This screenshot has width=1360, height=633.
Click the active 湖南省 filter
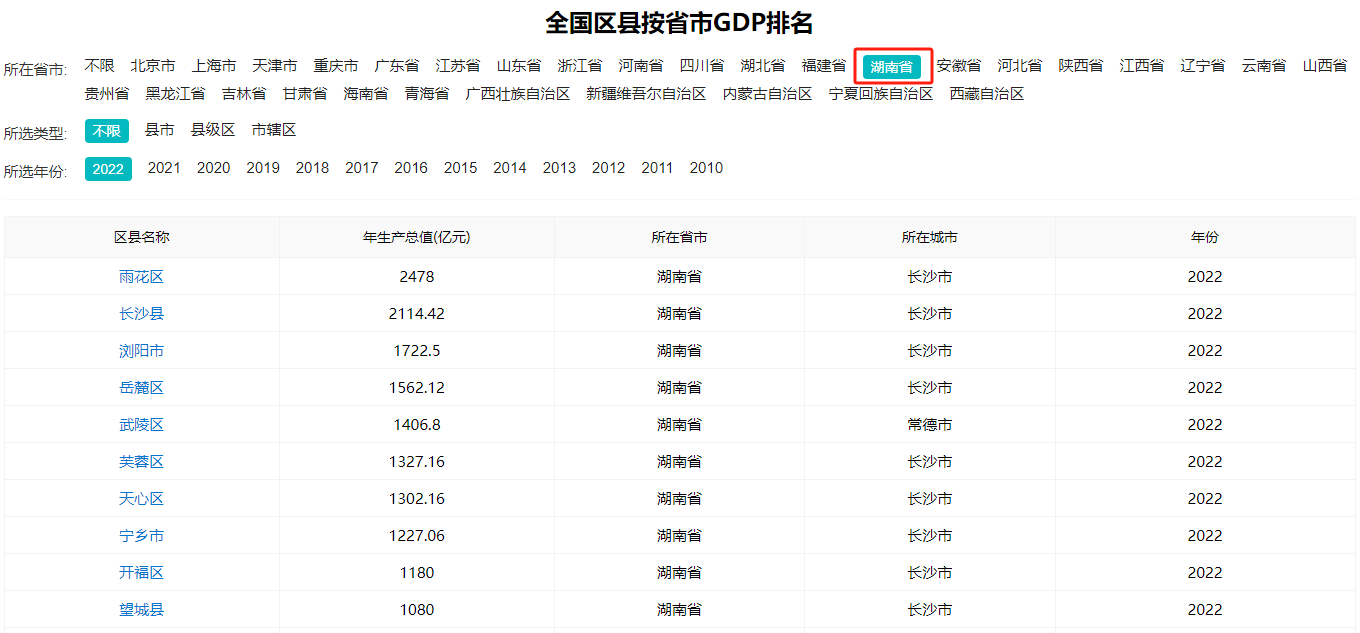click(892, 67)
